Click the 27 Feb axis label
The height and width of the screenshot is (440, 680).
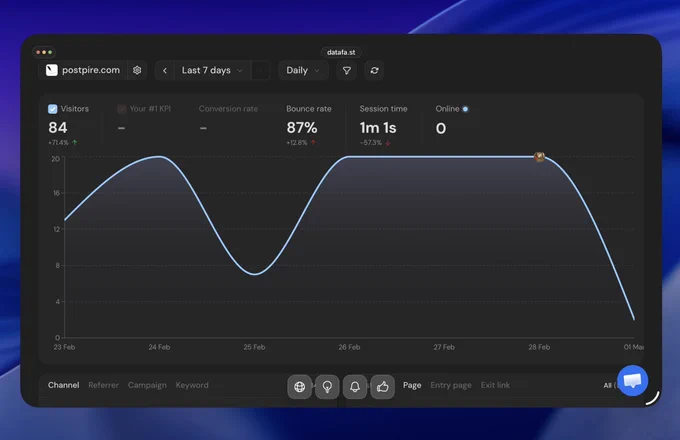click(444, 347)
